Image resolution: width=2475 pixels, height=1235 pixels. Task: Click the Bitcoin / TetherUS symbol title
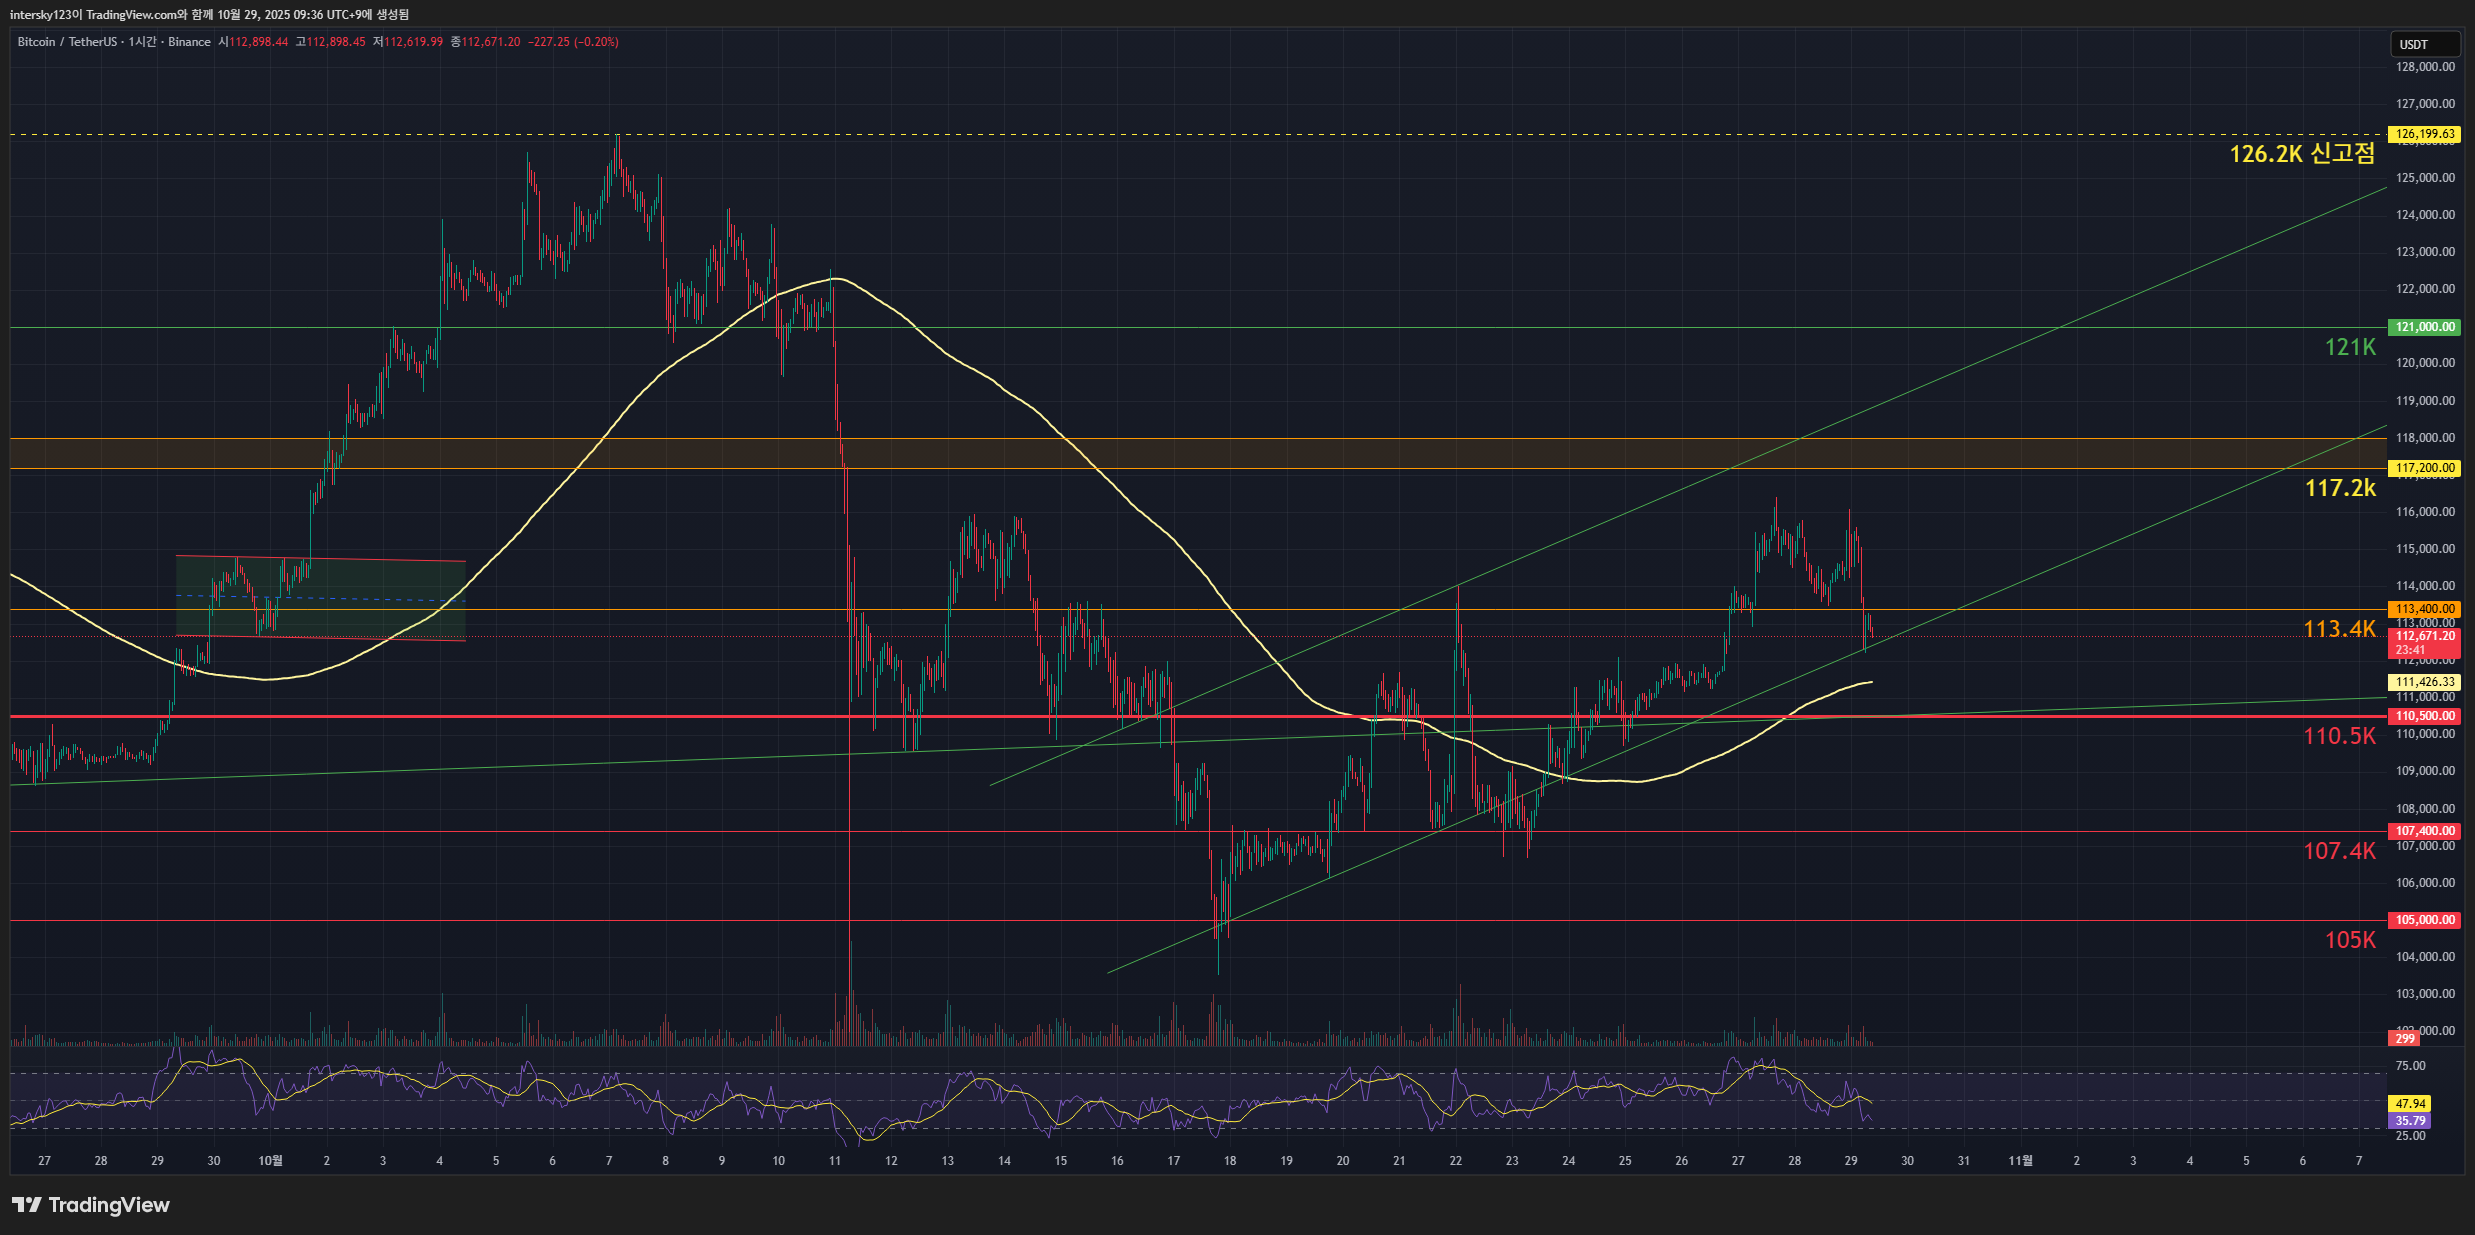click(66, 42)
